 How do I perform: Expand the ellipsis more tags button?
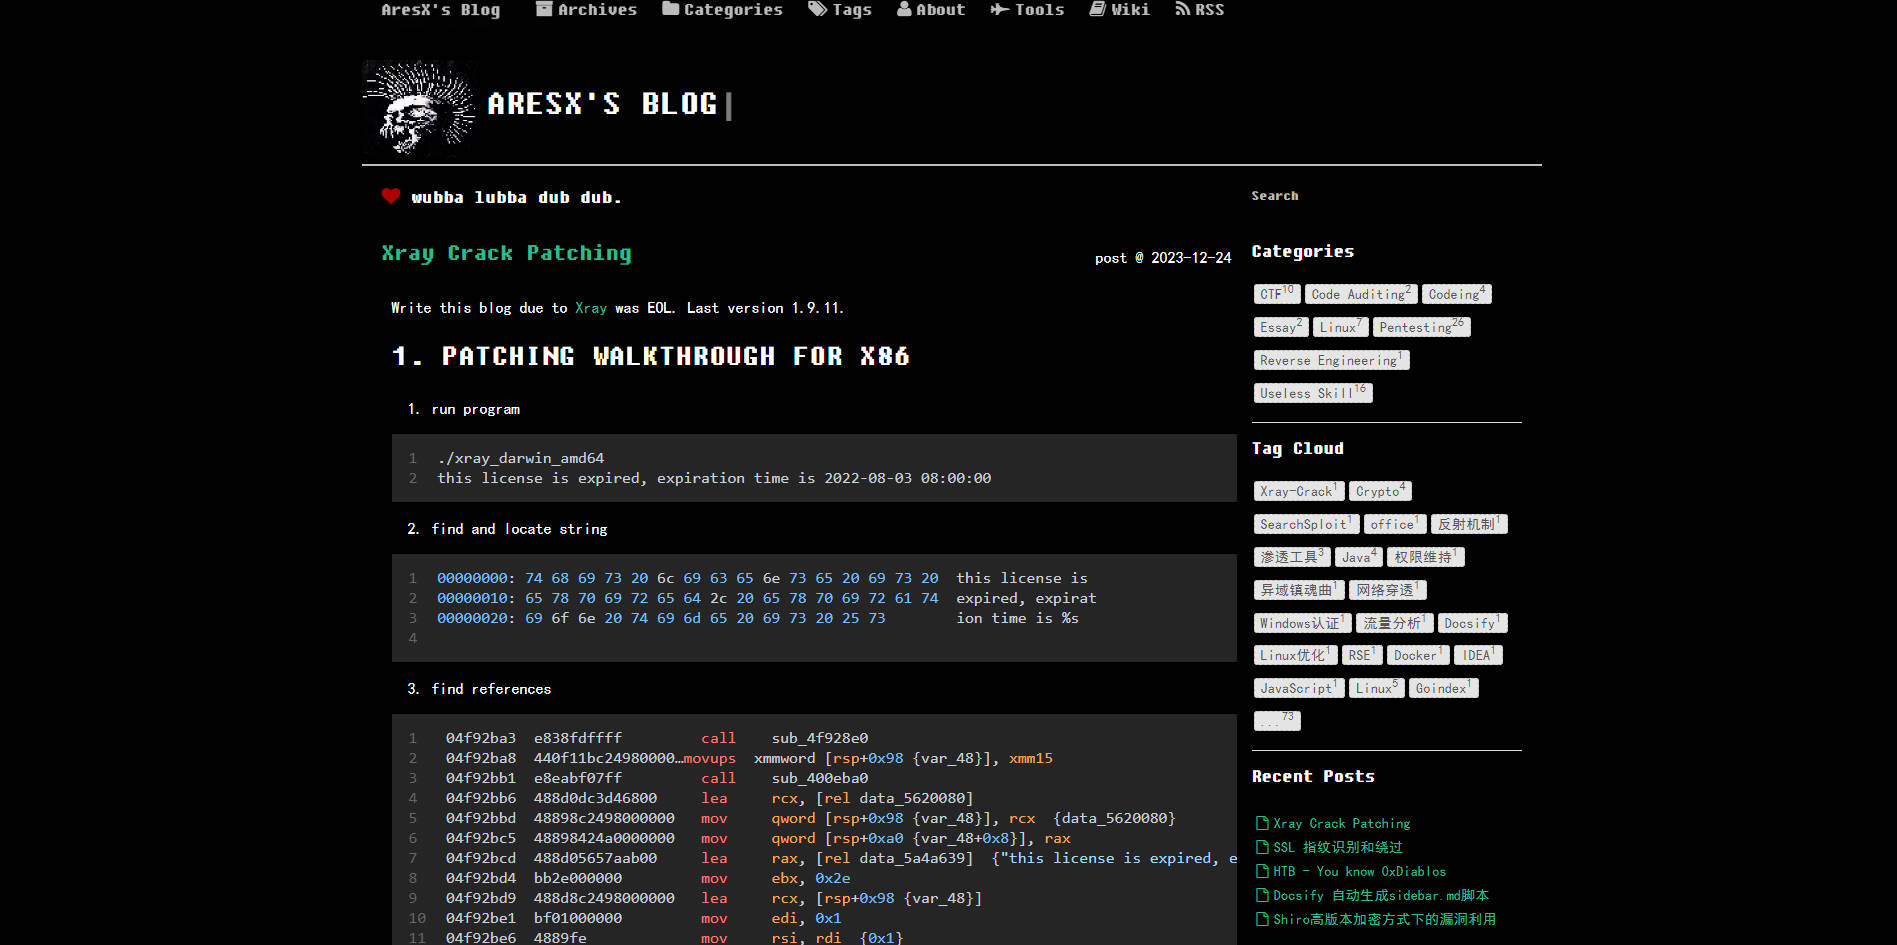coord(1276,721)
